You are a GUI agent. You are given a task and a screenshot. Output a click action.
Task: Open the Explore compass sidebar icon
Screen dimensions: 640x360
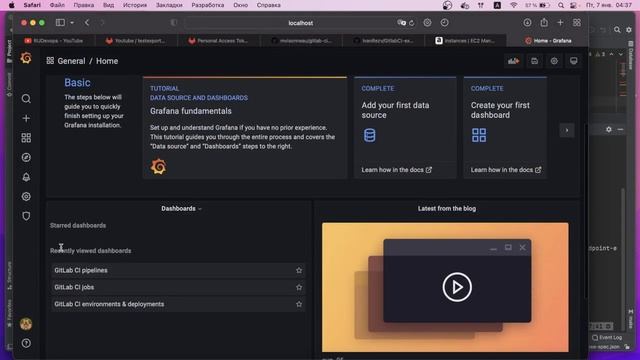26,158
